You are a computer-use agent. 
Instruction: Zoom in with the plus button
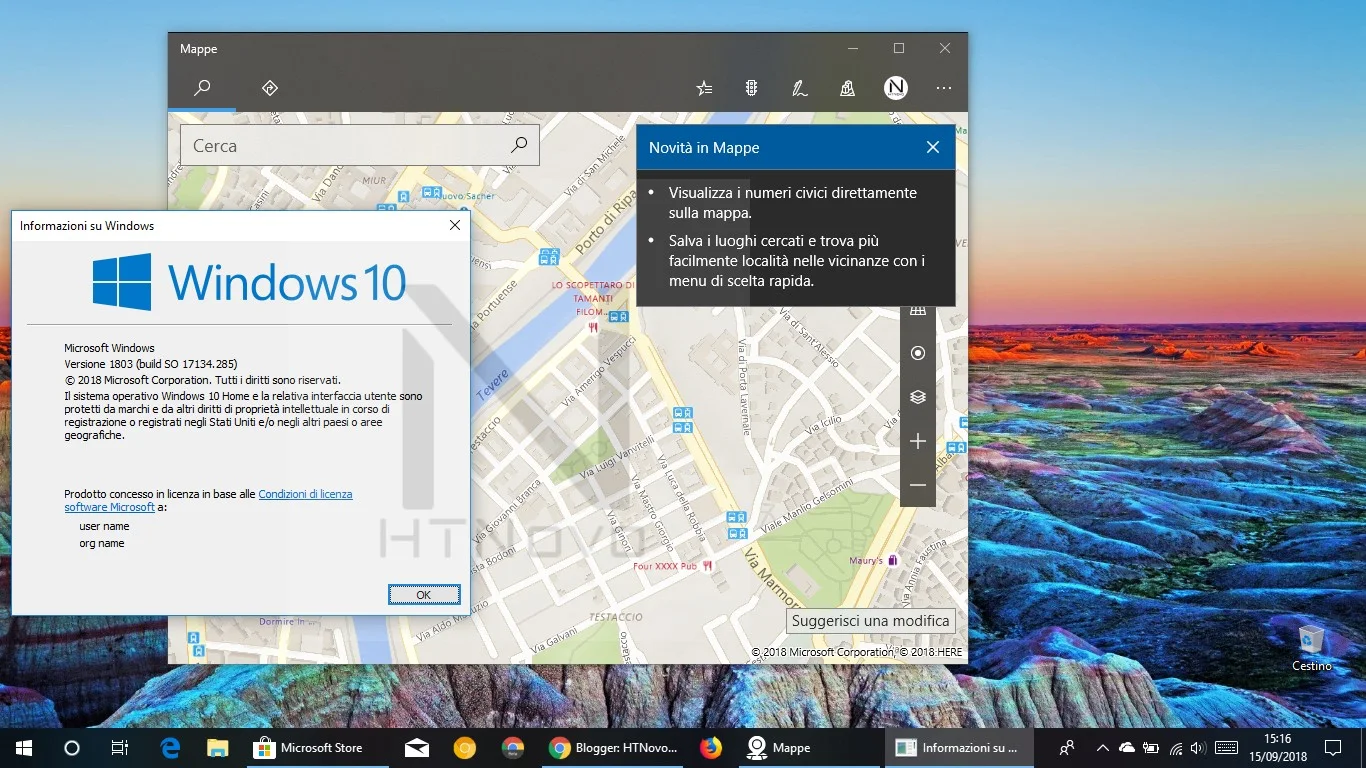[x=918, y=441]
